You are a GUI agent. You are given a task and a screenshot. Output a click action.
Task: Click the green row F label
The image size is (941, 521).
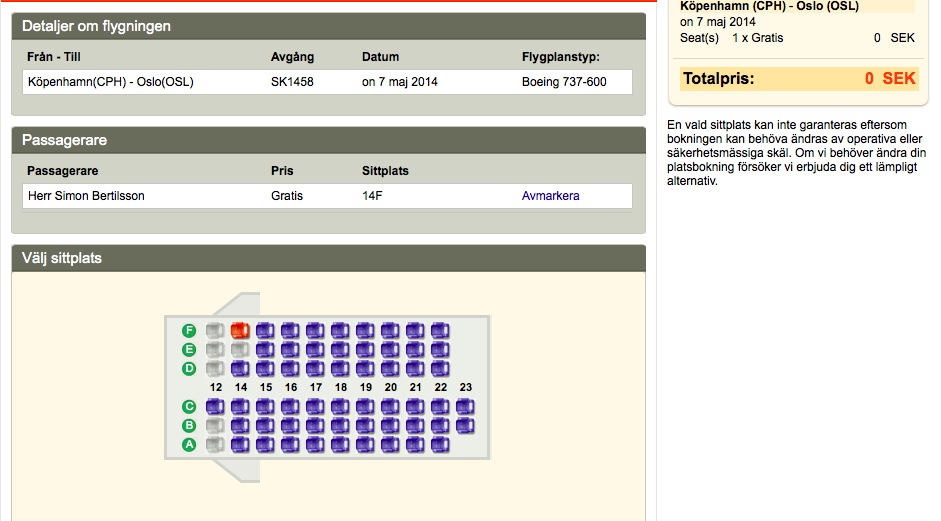pyautogui.click(x=189, y=330)
